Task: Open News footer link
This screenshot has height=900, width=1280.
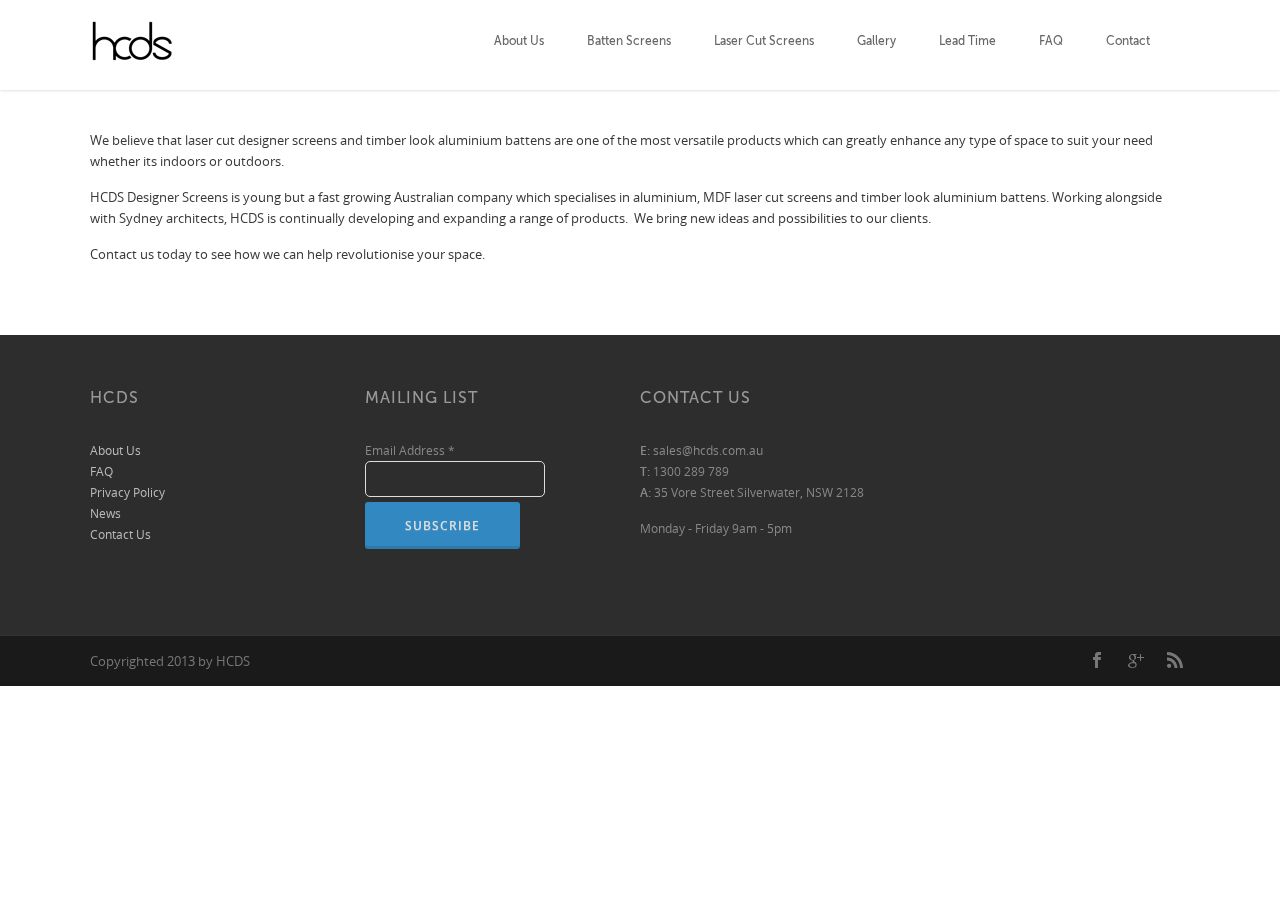Action: 105,514
